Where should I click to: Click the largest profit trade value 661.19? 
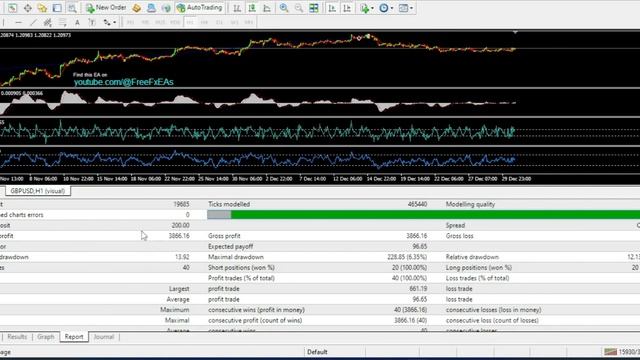click(x=418, y=289)
